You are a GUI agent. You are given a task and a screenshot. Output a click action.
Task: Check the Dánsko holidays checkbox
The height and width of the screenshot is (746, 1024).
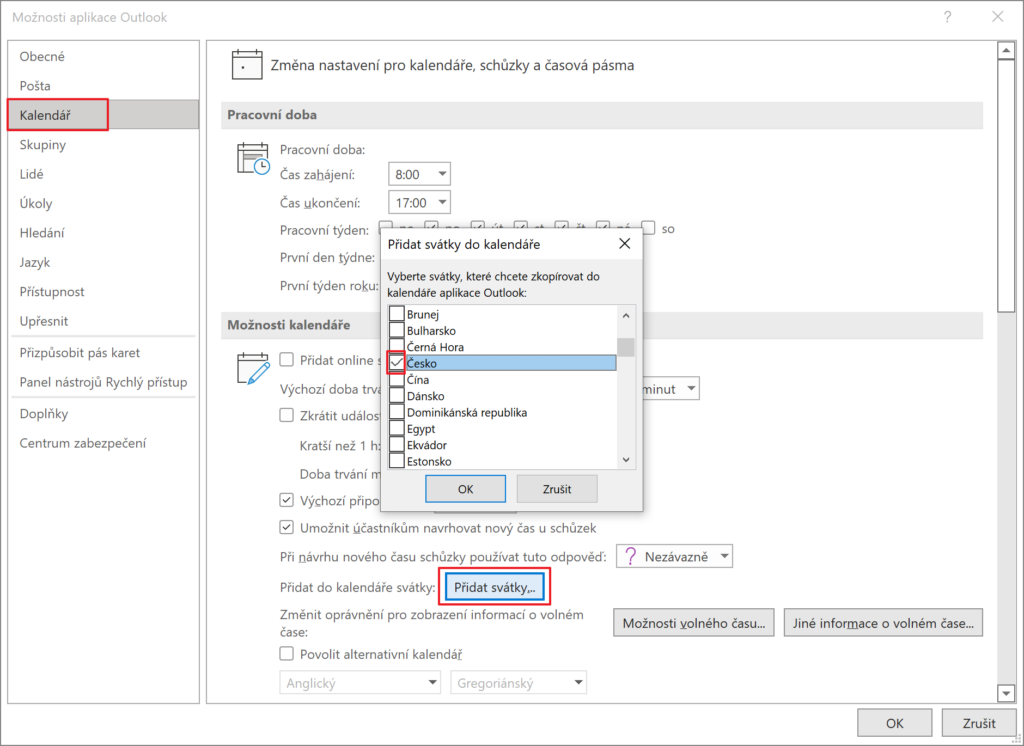coord(396,396)
